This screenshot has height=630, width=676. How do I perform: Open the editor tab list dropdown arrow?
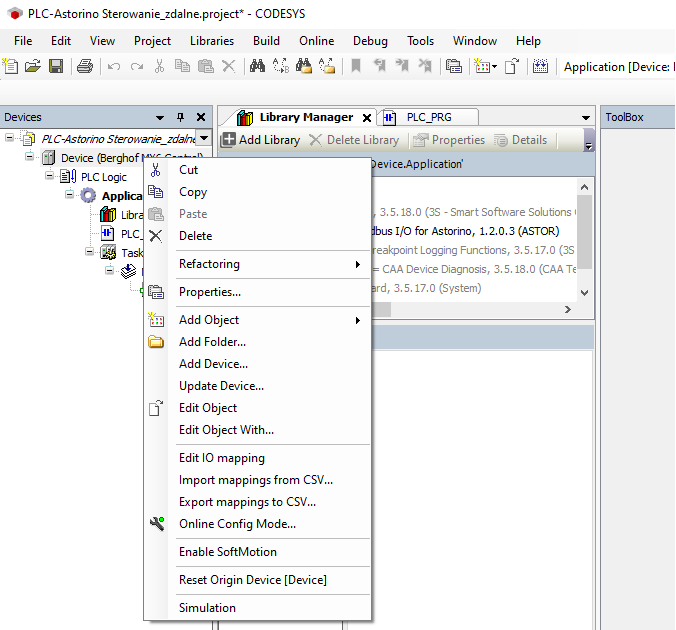(585, 117)
